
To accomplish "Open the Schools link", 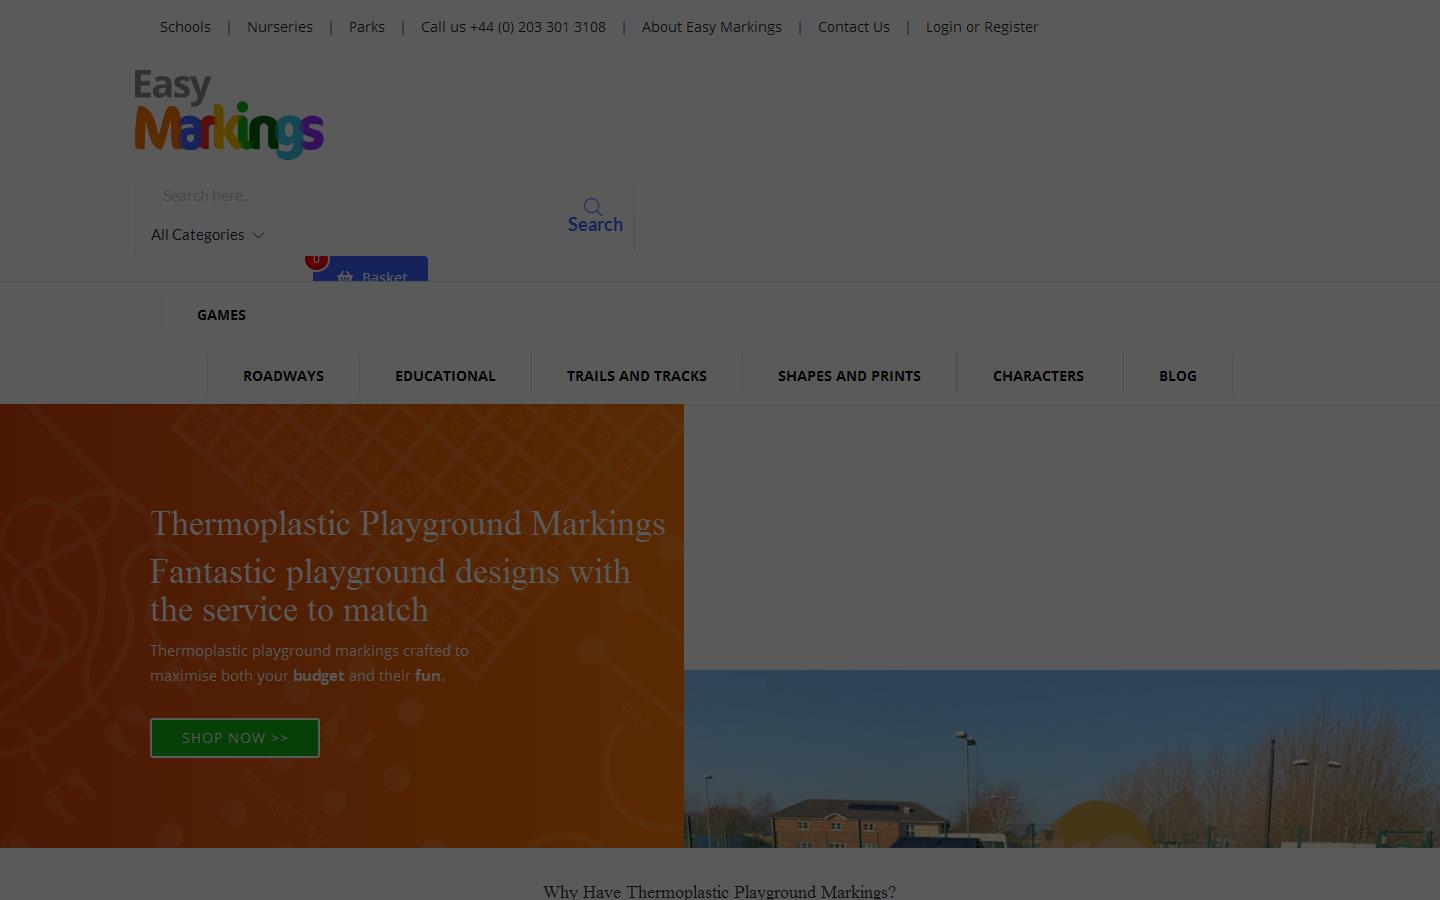I will pos(185,27).
